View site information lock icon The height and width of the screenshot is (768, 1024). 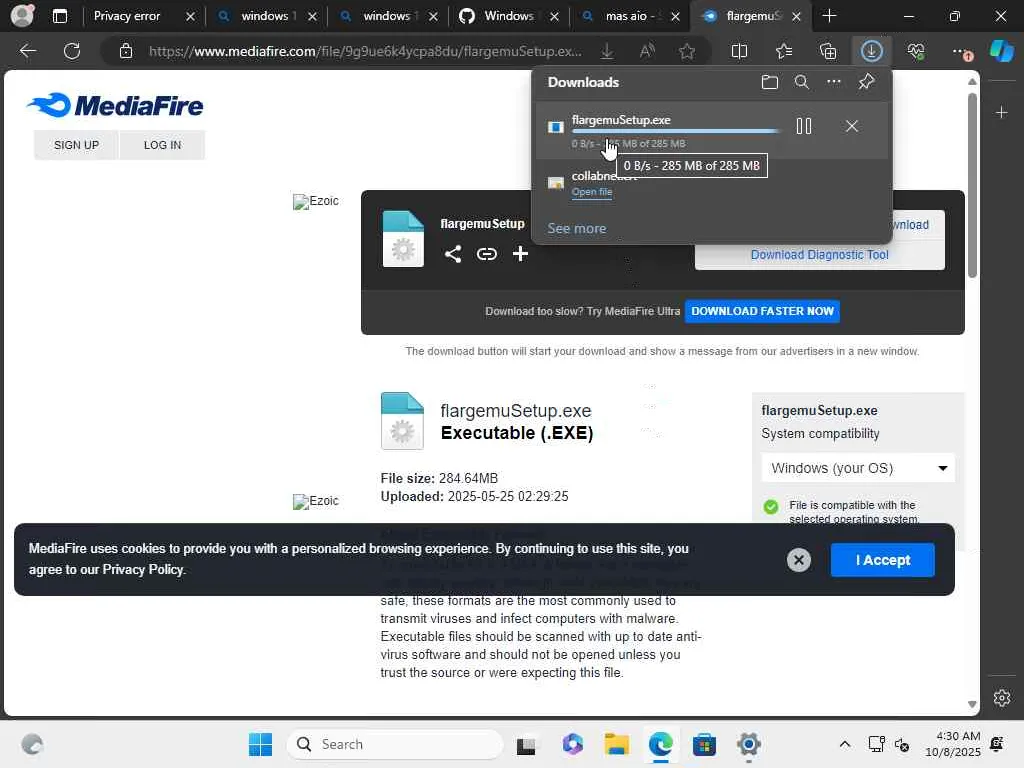126,51
